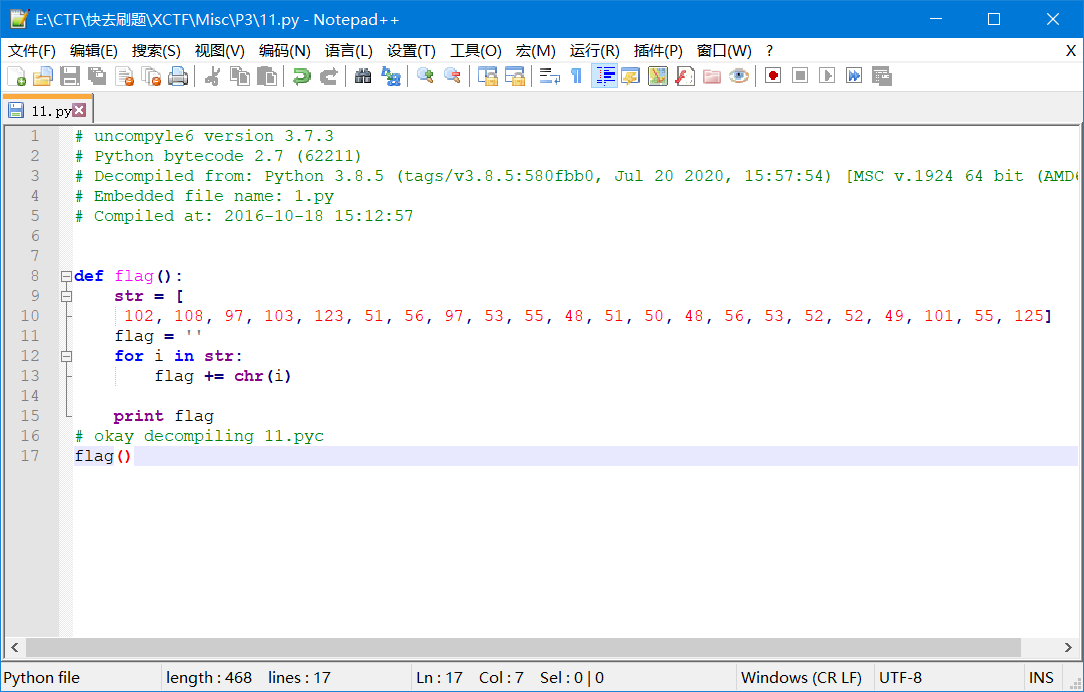Cut selection using the scissors icon
1084x692 pixels.
click(213, 76)
